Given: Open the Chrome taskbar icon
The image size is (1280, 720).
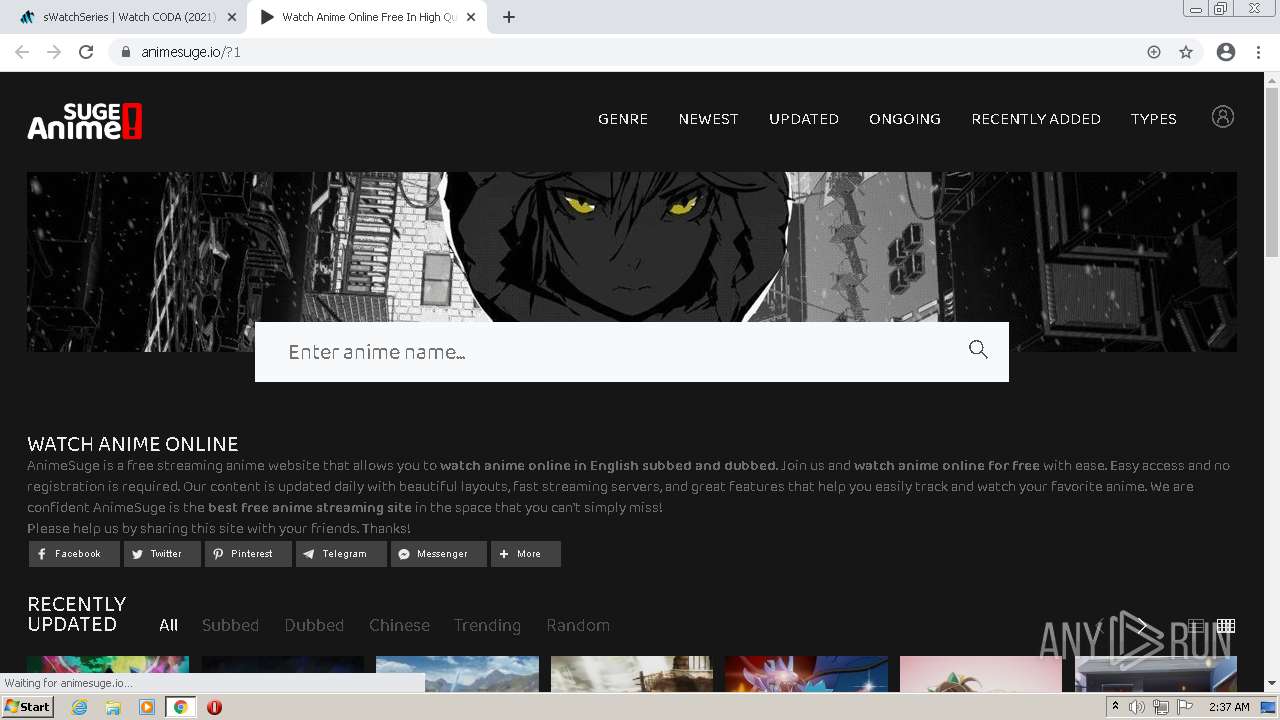Looking at the screenshot, I should coord(180,707).
